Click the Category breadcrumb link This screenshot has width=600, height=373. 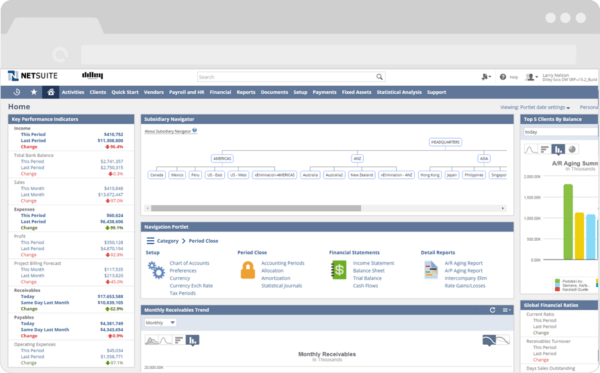point(168,241)
